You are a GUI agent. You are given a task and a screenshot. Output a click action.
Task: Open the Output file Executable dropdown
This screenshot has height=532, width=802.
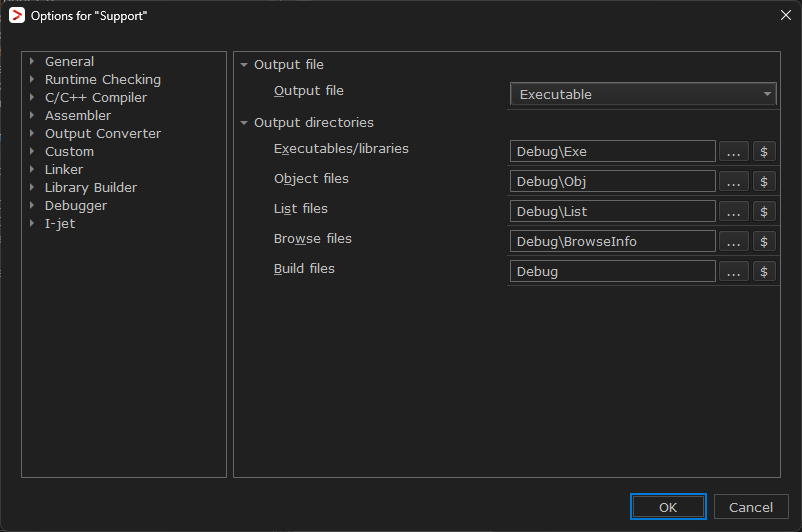643,94
